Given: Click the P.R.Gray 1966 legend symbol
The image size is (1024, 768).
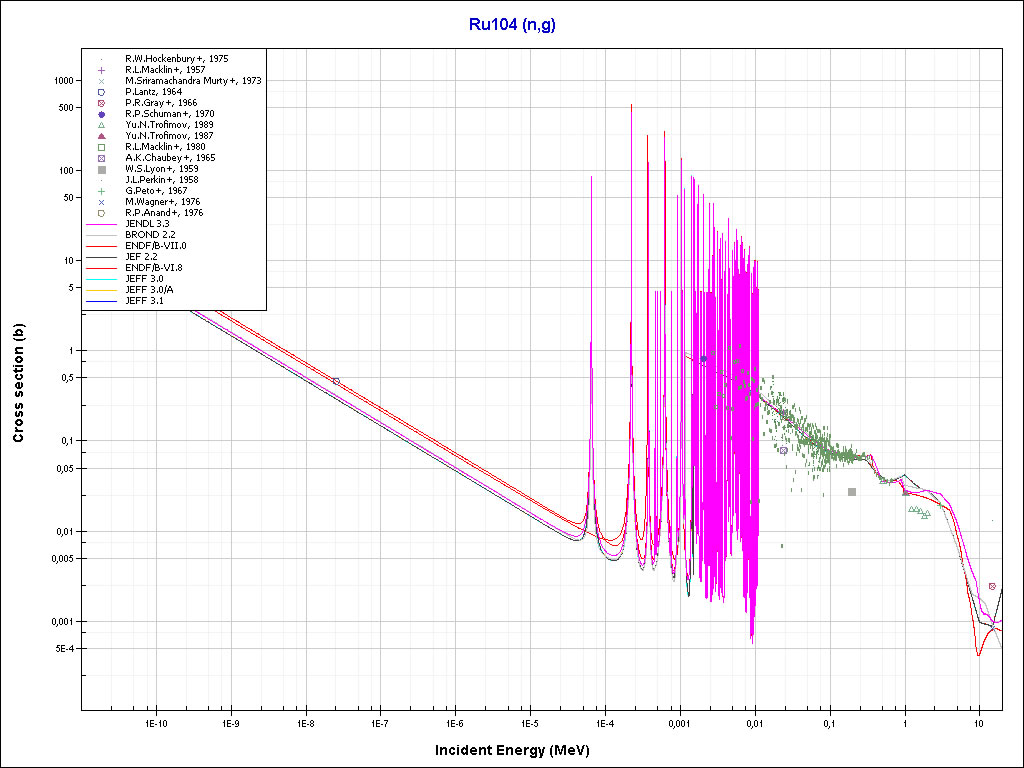Looking at the screenshot, I should click(102, 103).
